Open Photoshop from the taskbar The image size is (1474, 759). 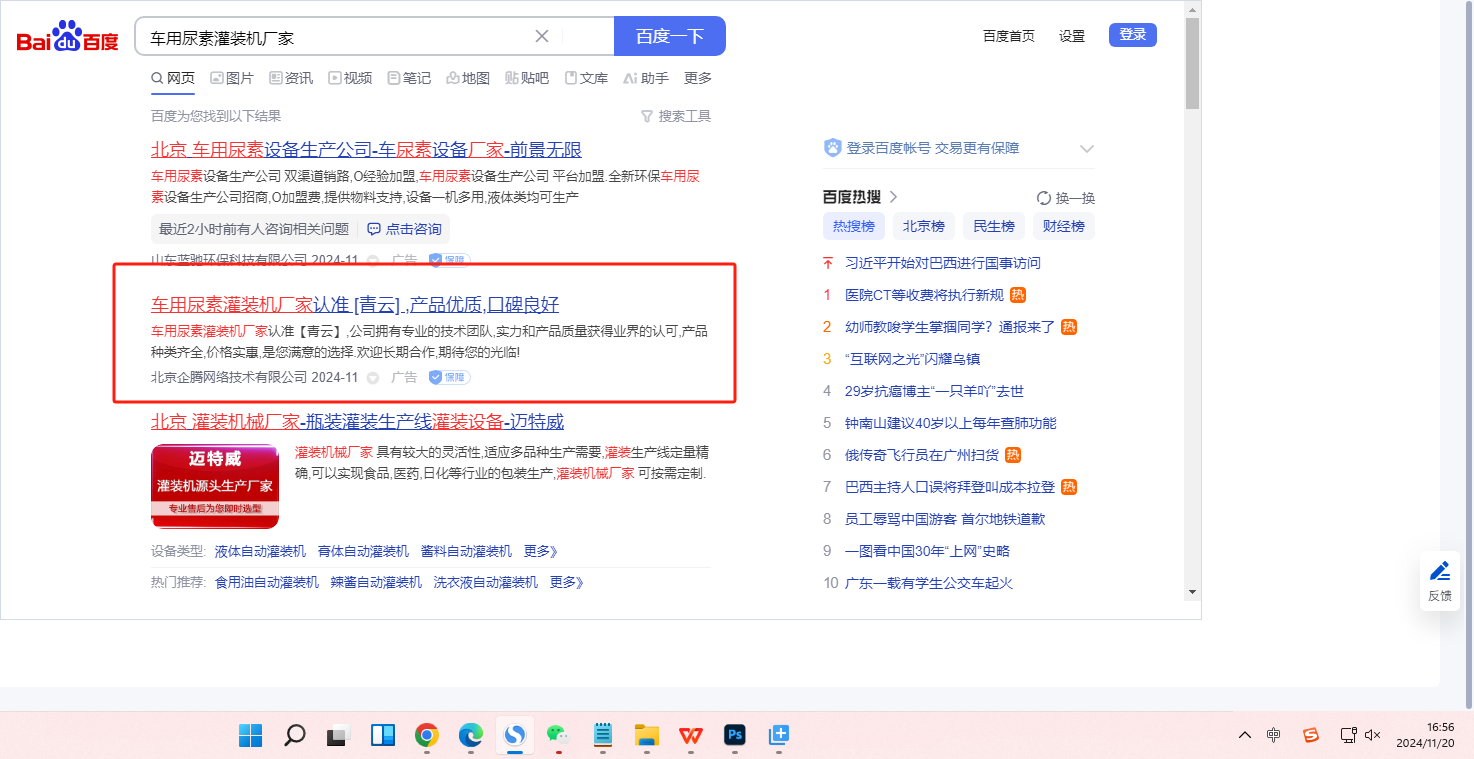coord(735,736)
